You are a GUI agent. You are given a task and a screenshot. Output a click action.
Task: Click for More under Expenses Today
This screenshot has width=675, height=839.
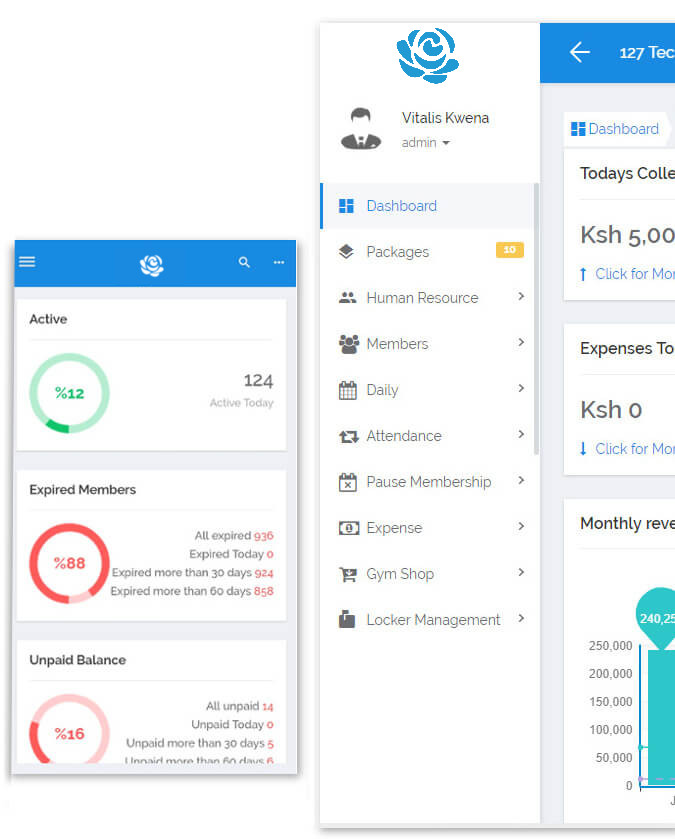(635, 448)
